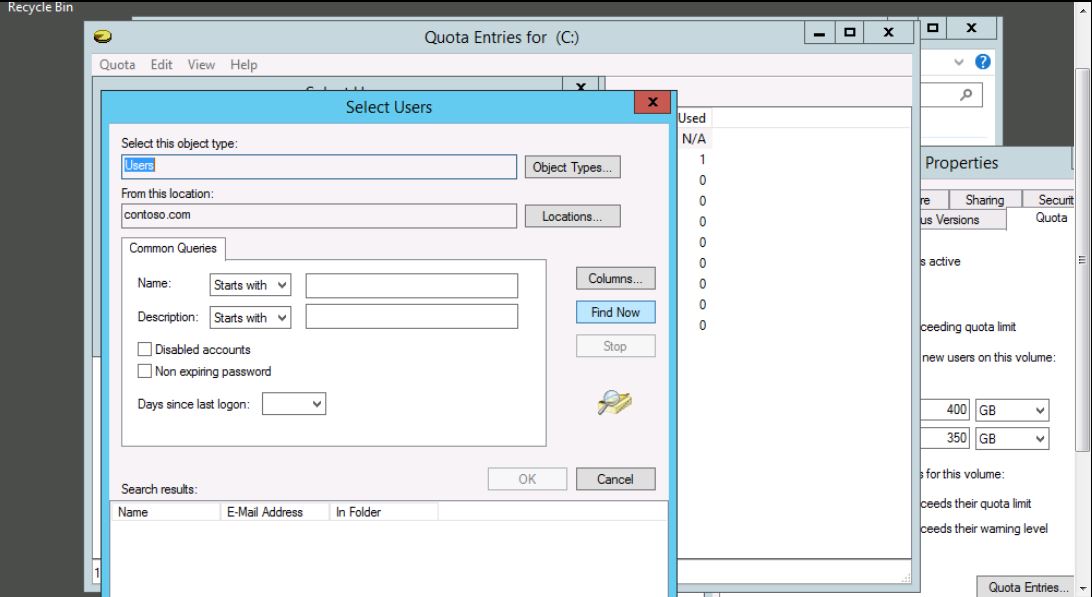1092x597 pixels.
Task: Expand the Description 'Starts with' dropdown
Action: (x=250, y=318)
